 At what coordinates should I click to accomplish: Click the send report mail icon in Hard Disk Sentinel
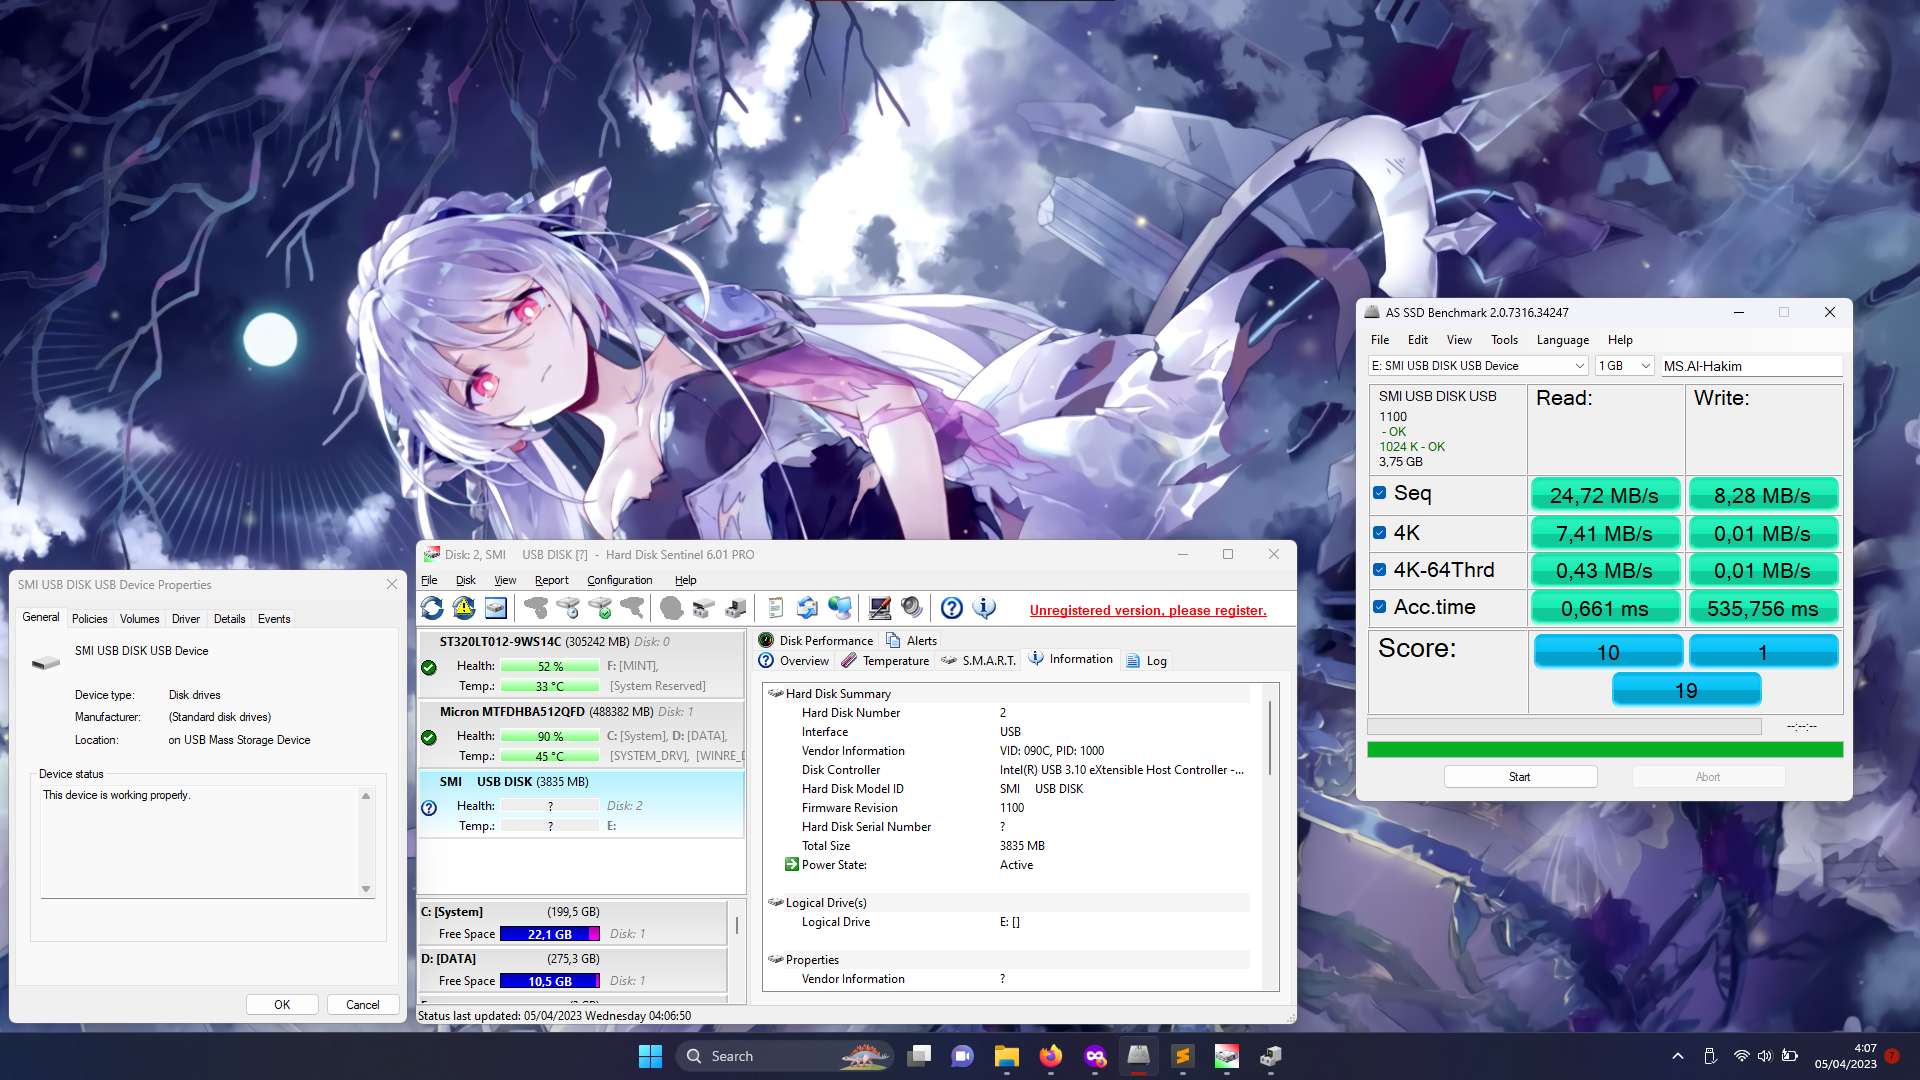pyautogui.click(x=807, y=608)
